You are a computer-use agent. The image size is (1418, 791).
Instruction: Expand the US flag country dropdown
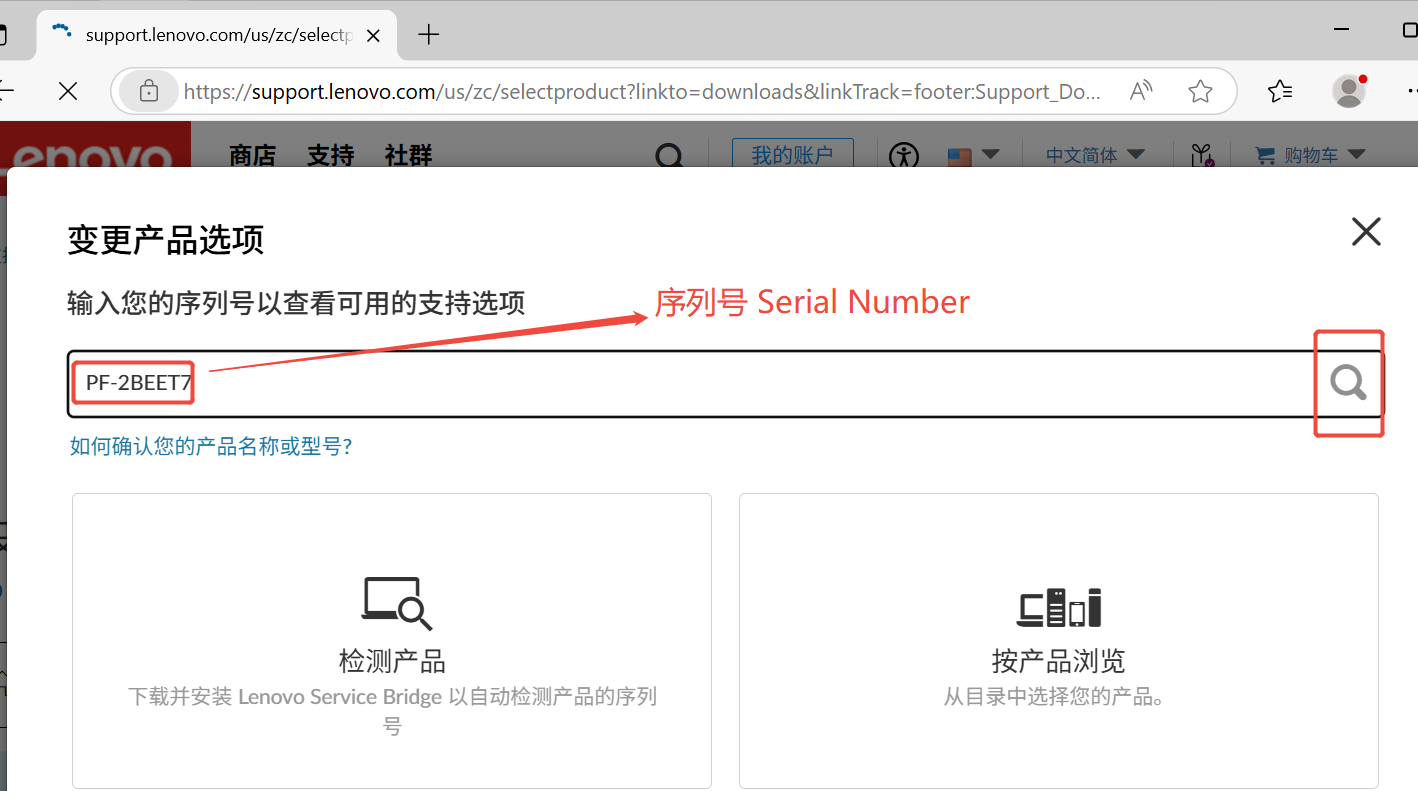click(974, 156)
